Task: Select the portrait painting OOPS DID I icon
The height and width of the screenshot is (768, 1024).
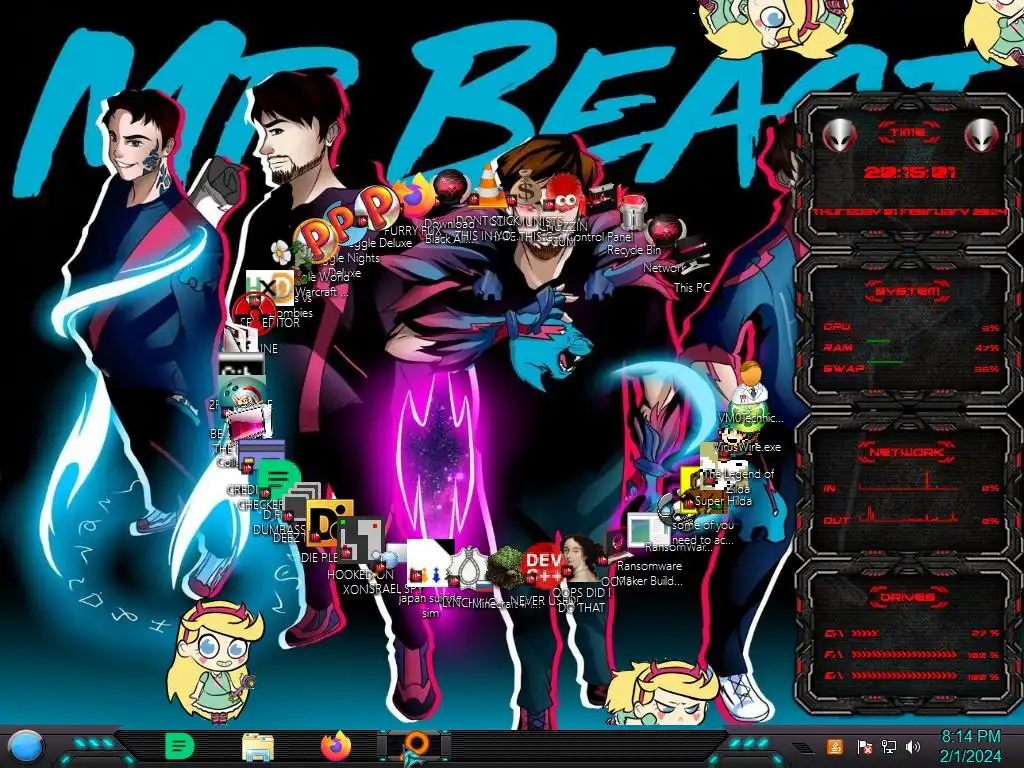Action: pyautogui.click(x=579, y=557)
